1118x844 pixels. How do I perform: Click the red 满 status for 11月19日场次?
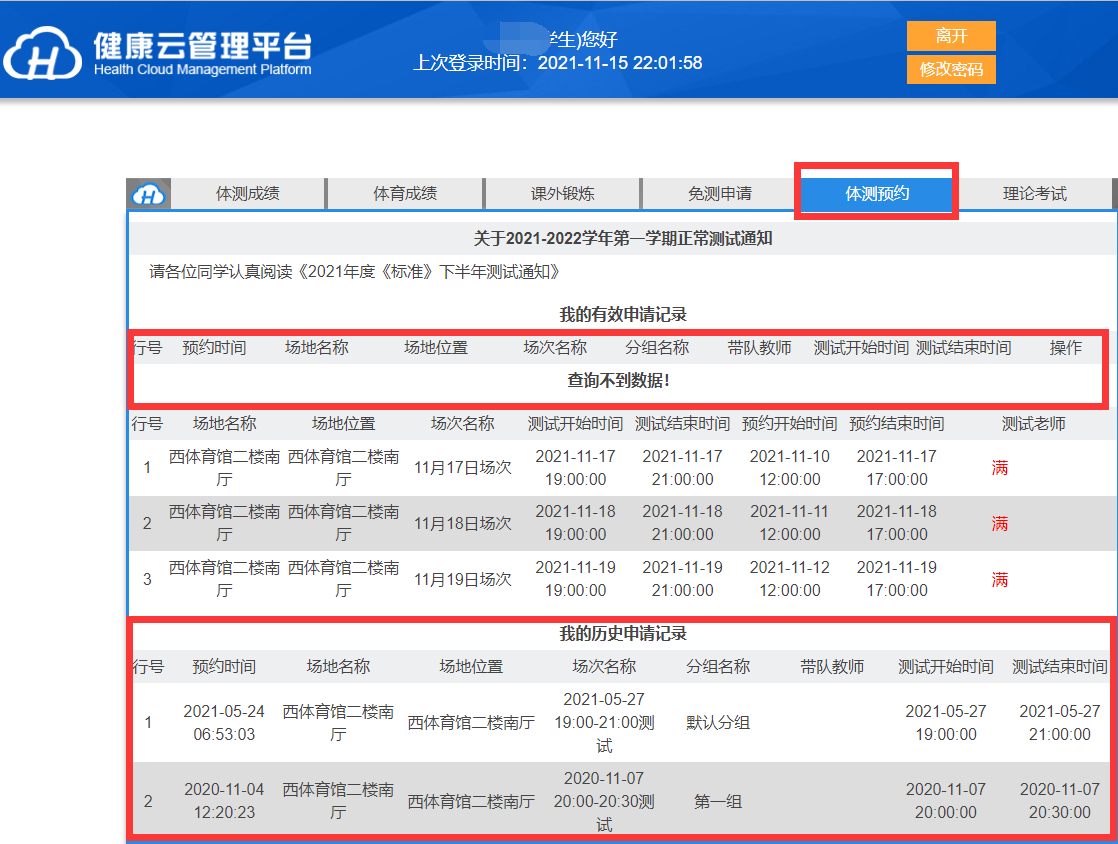point(999,580)
